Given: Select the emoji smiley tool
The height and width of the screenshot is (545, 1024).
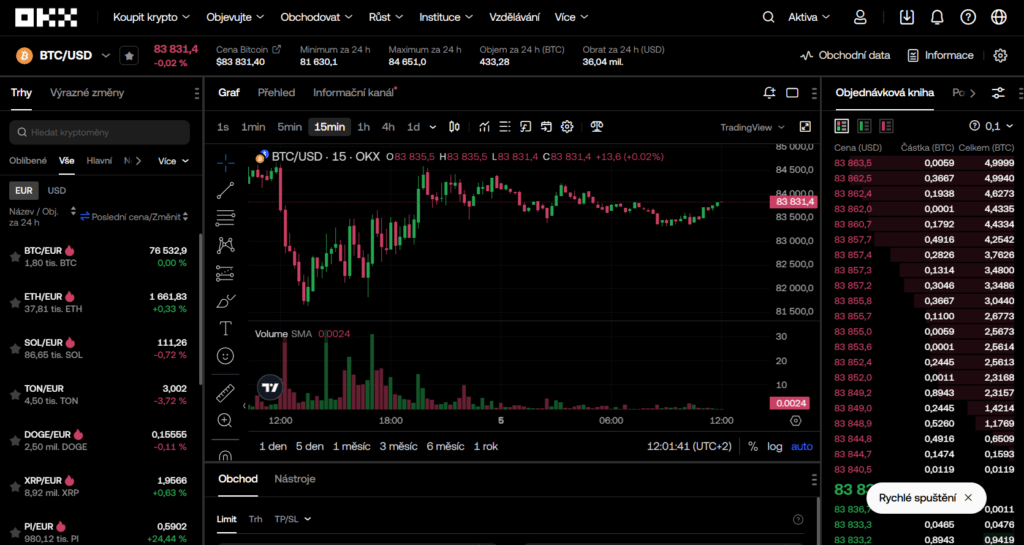Looking at the screenshot, I should click(225, 356).
